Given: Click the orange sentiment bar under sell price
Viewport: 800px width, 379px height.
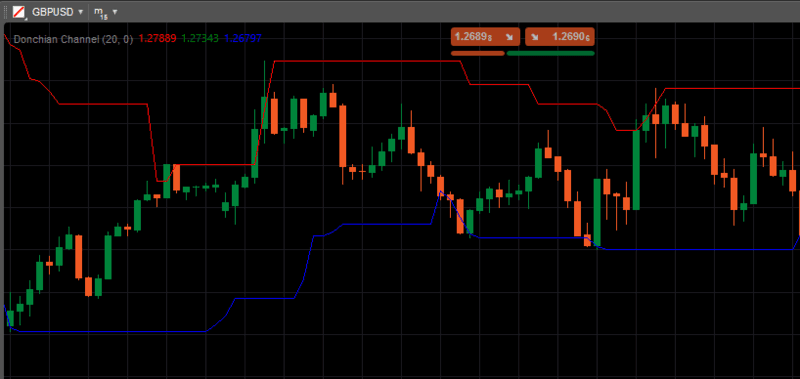Looking at the screenshot, I should (478, 53).
